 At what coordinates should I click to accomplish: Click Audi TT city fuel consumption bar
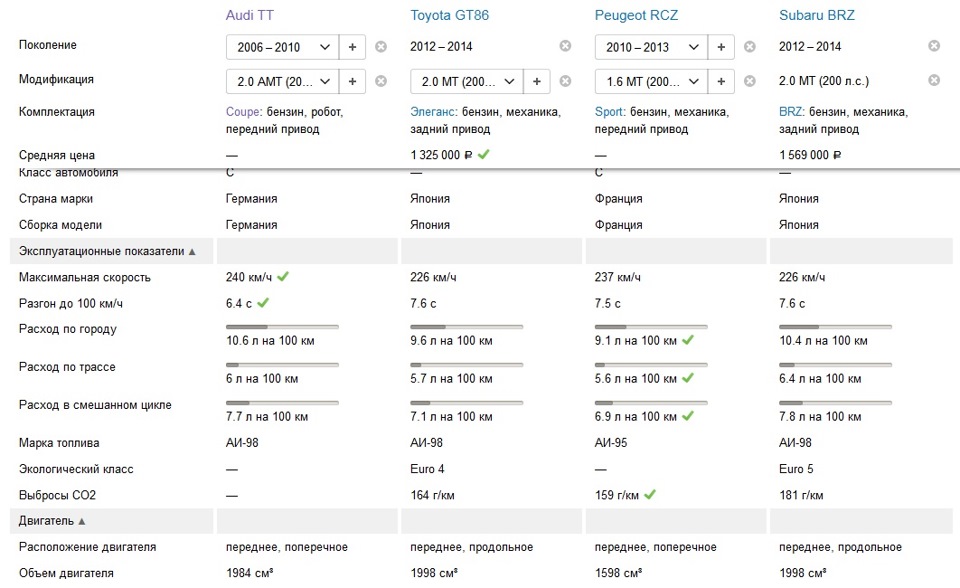282,326
